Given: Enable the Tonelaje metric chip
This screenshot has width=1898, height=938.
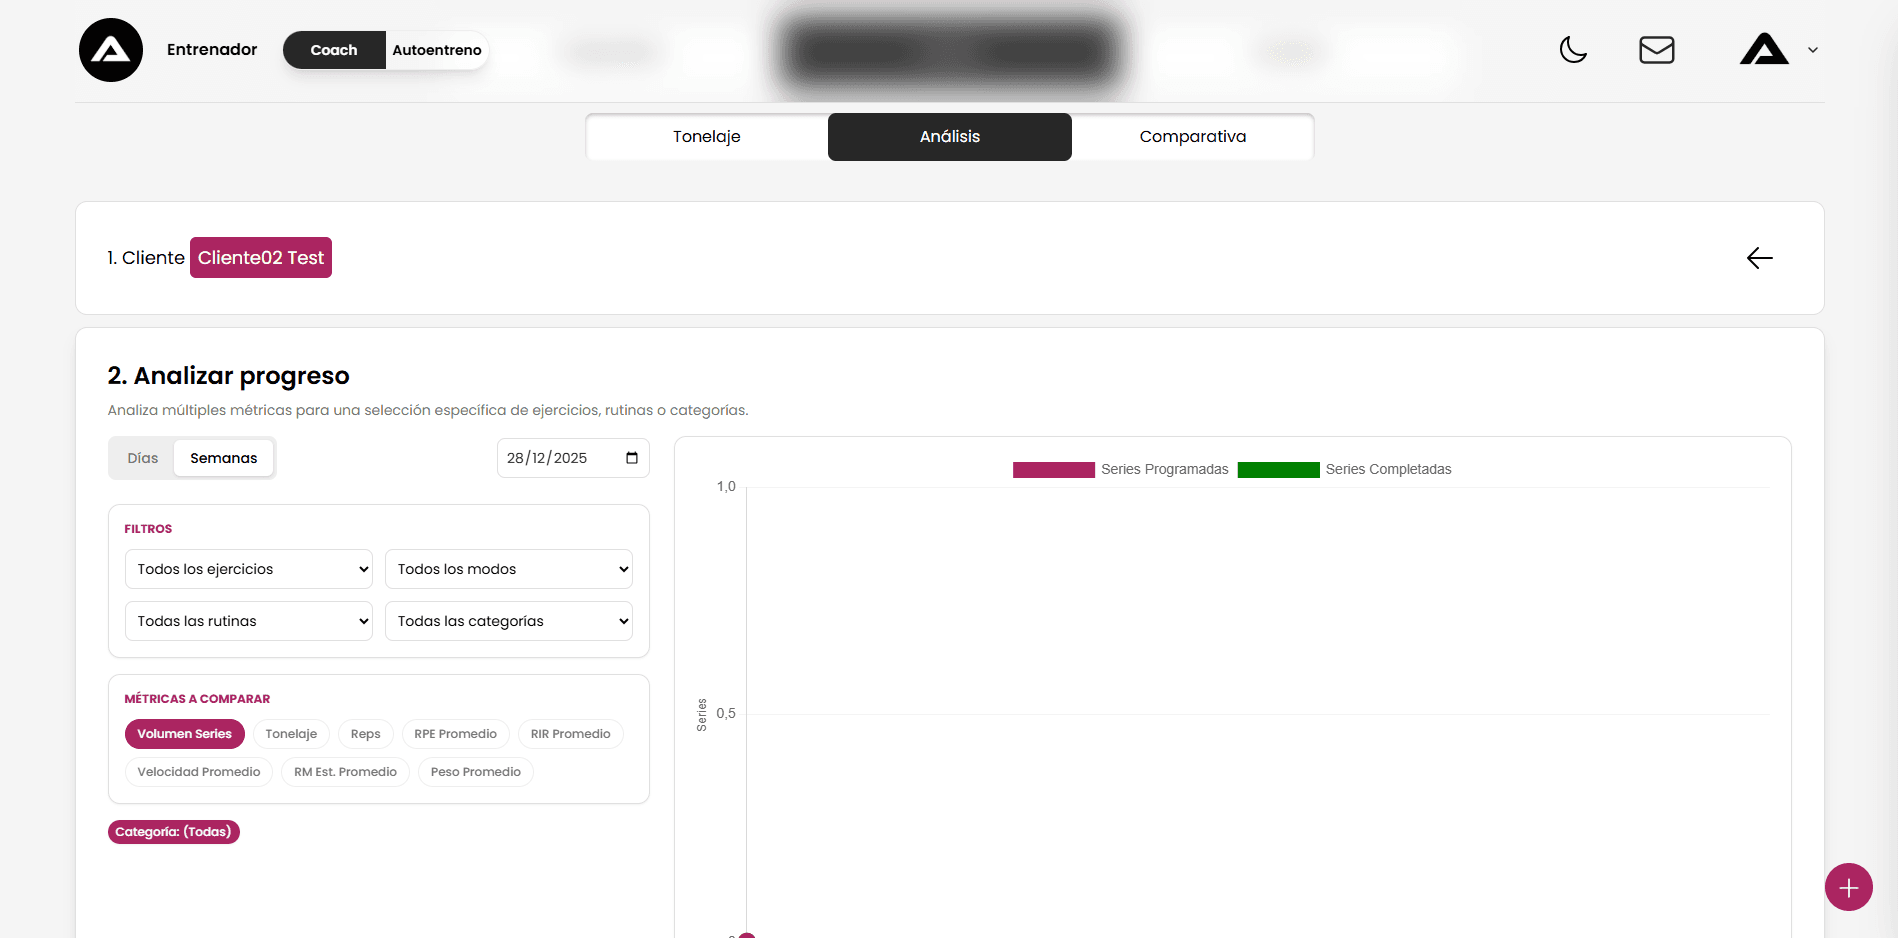Looking at the screenshot, I should 291,734.
